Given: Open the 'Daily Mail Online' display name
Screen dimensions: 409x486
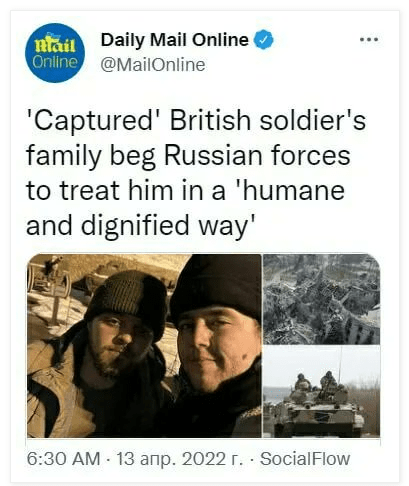Looking at the screenshot, I should click(175, 40).
